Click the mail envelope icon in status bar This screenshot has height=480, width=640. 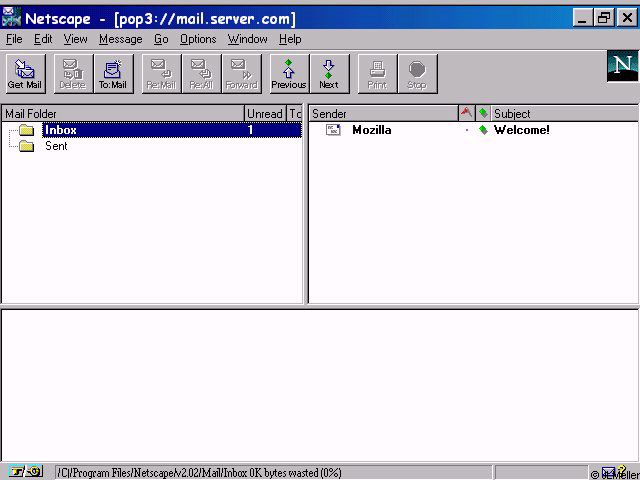[608, 472]
